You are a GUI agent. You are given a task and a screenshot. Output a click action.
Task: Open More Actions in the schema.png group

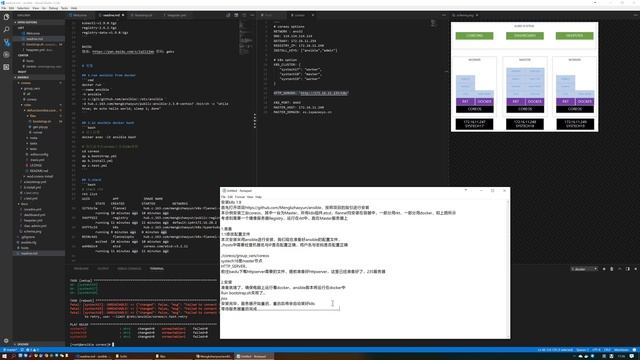pos(636,15)
